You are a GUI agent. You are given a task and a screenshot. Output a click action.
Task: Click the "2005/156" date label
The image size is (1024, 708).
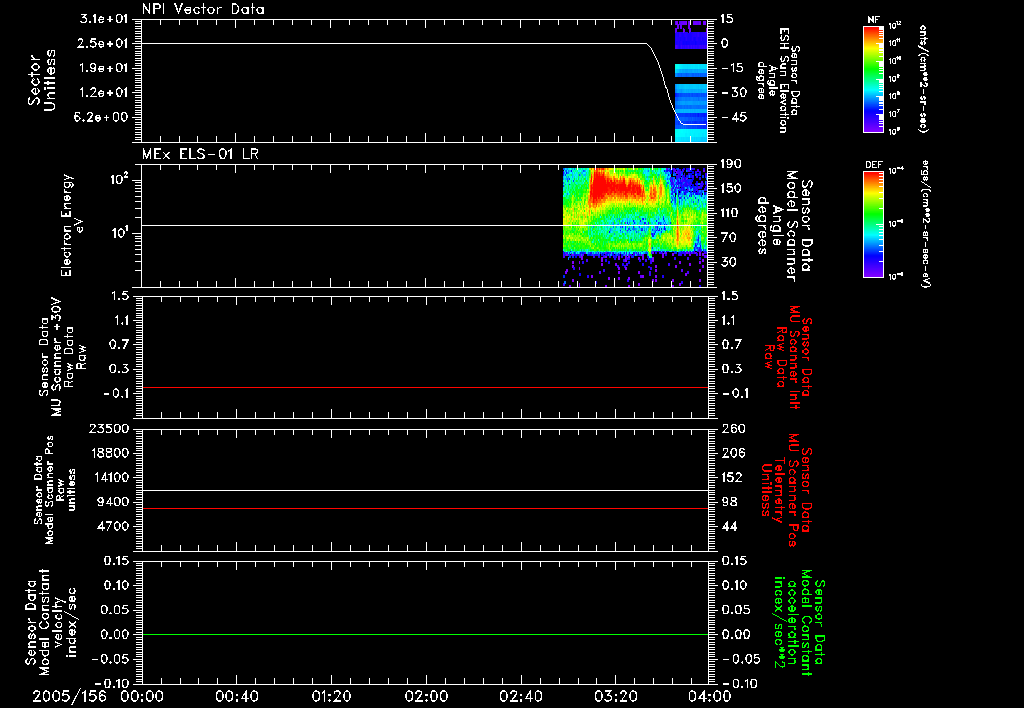69,696
